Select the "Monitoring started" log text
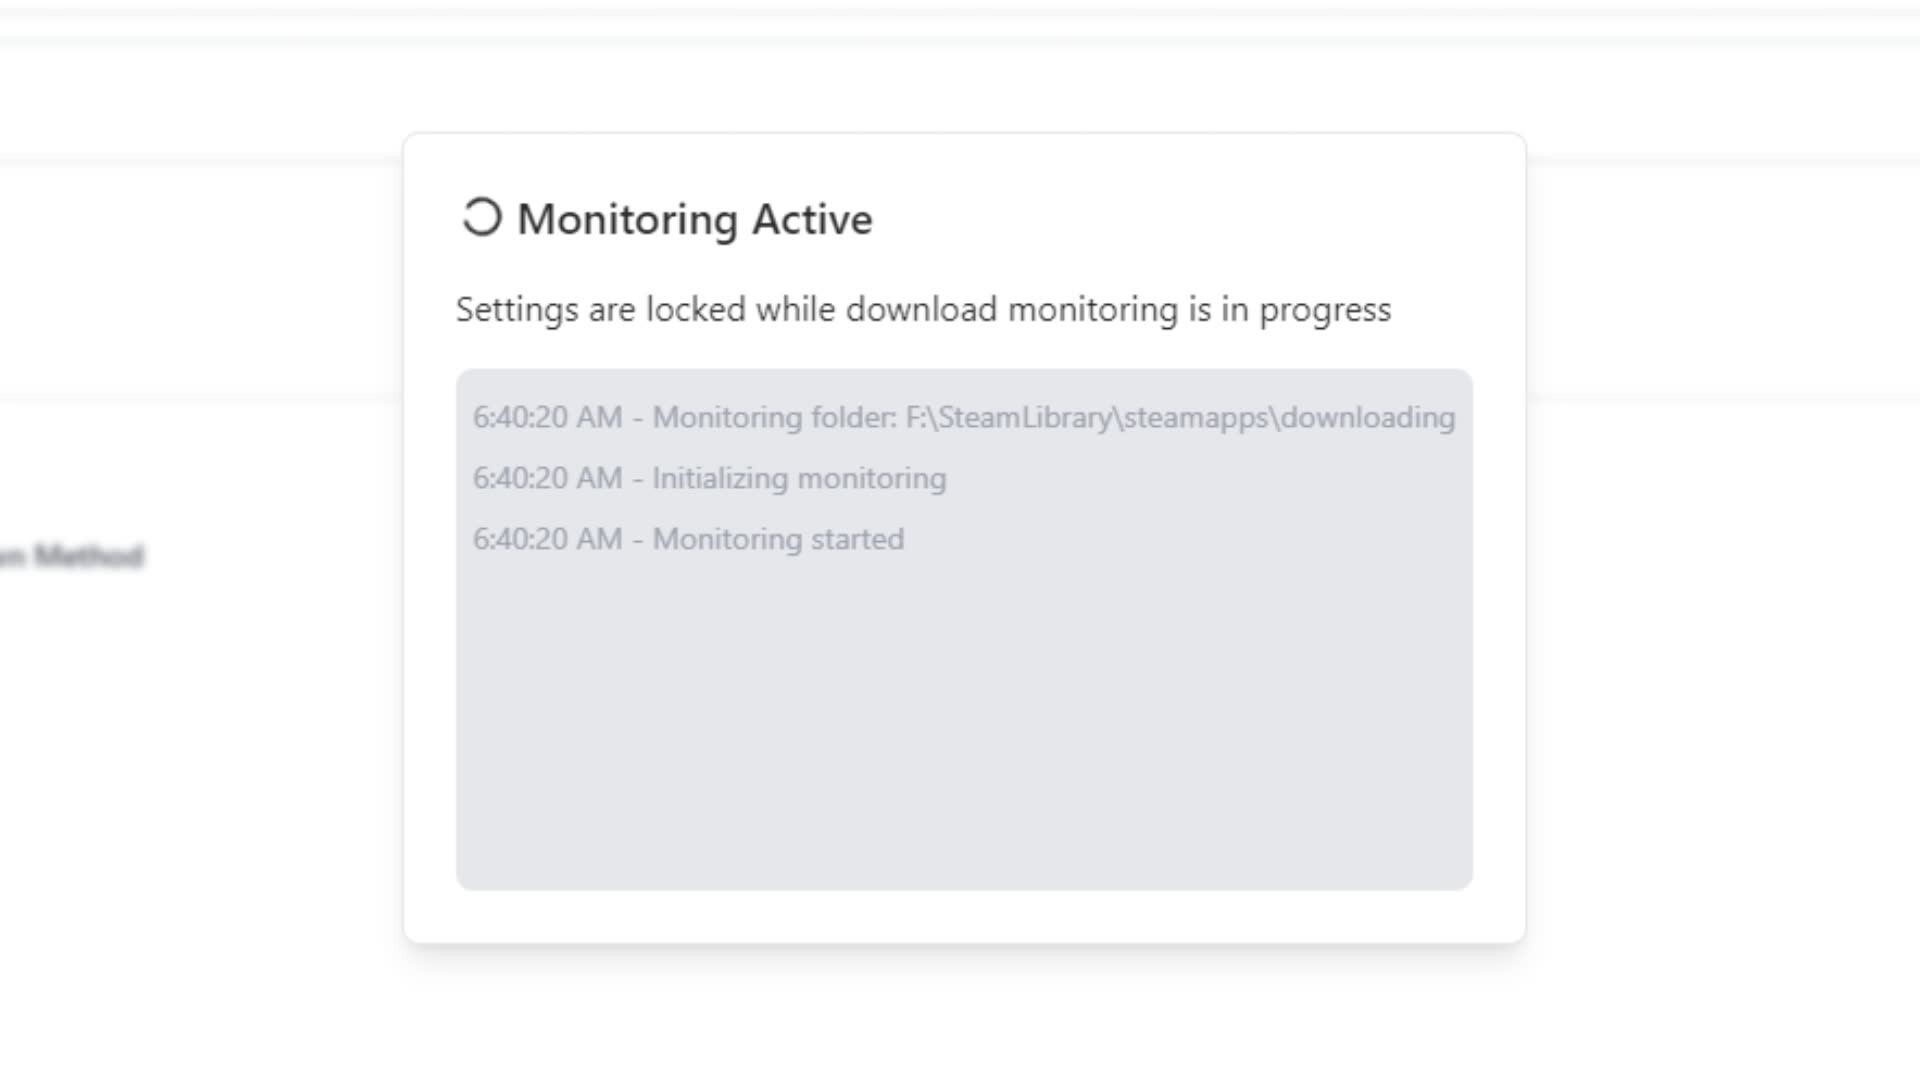The height and width of the screenshot is (1080, 1920). 778,539
